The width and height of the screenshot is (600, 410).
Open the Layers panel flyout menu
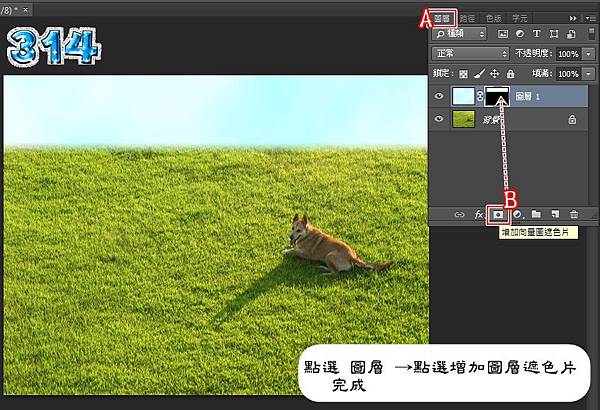coord(589,18)
